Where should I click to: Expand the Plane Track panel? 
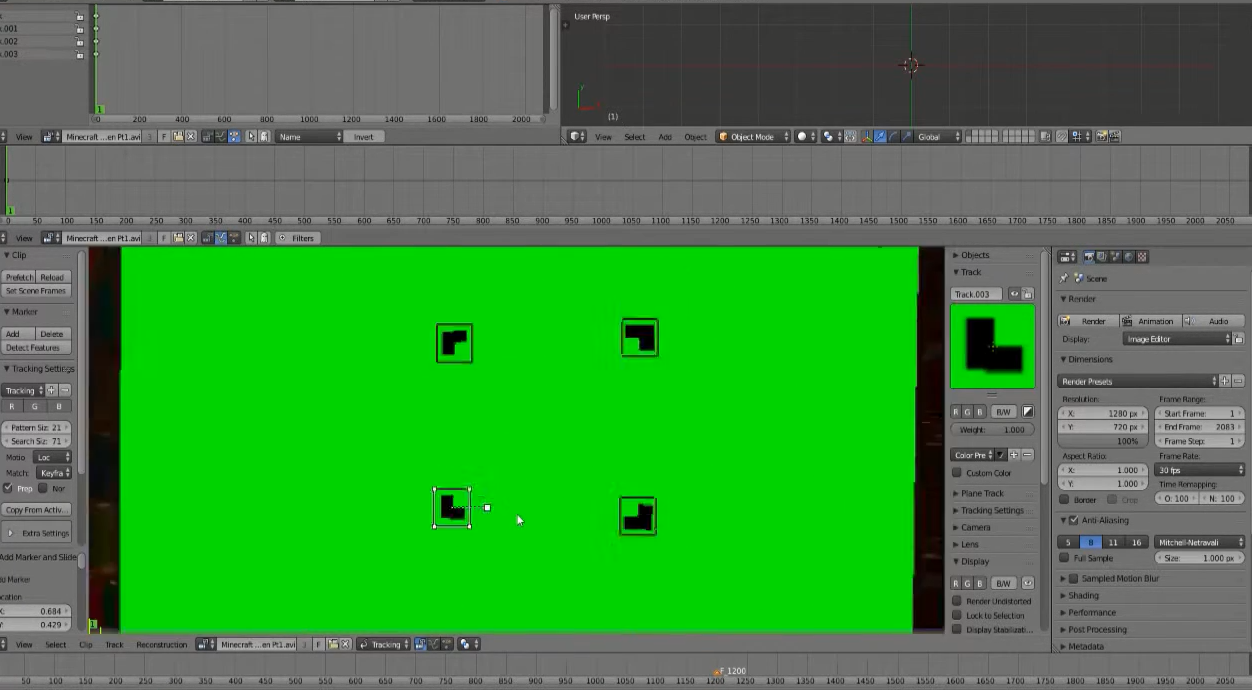[x=982, y=493]
